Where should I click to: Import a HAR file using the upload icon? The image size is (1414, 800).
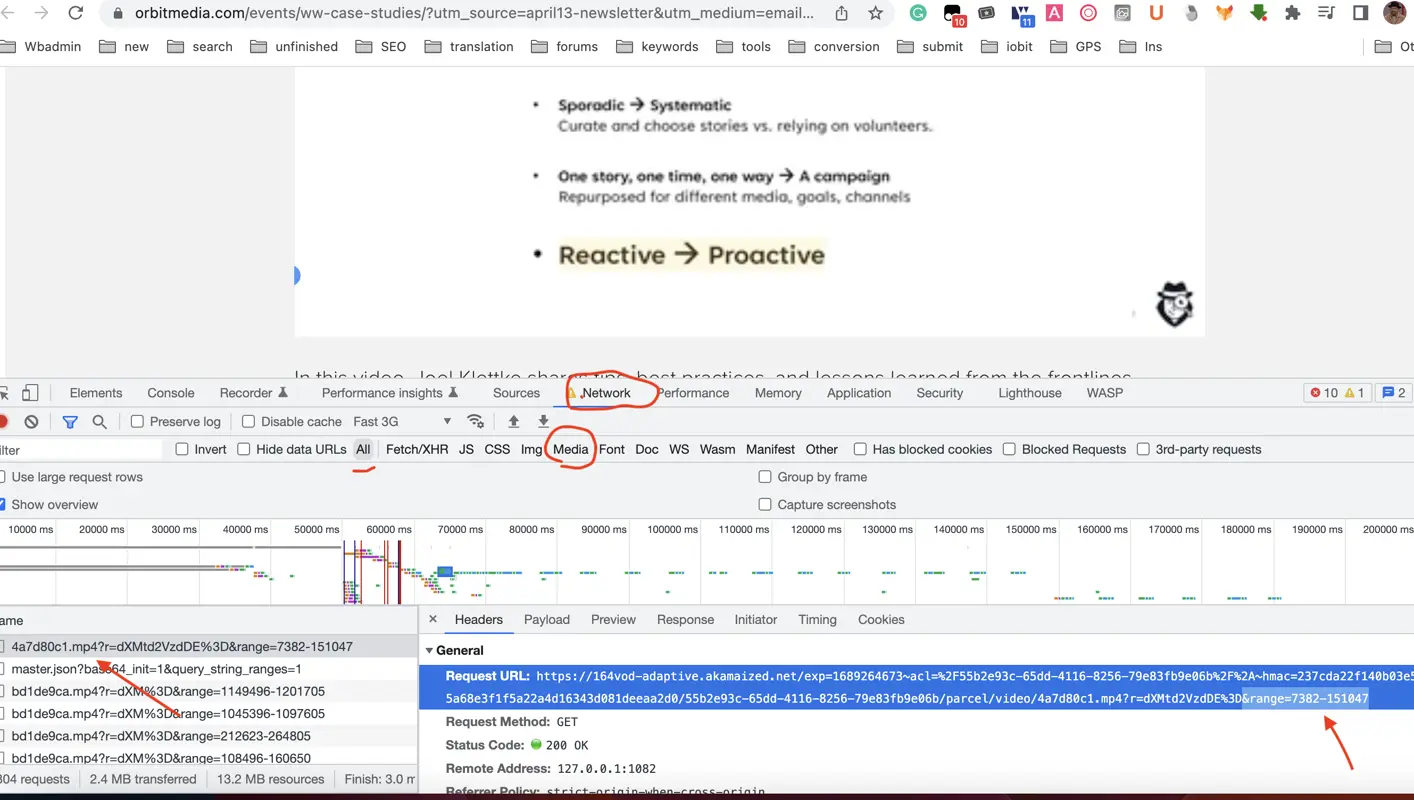click(514, 421)
